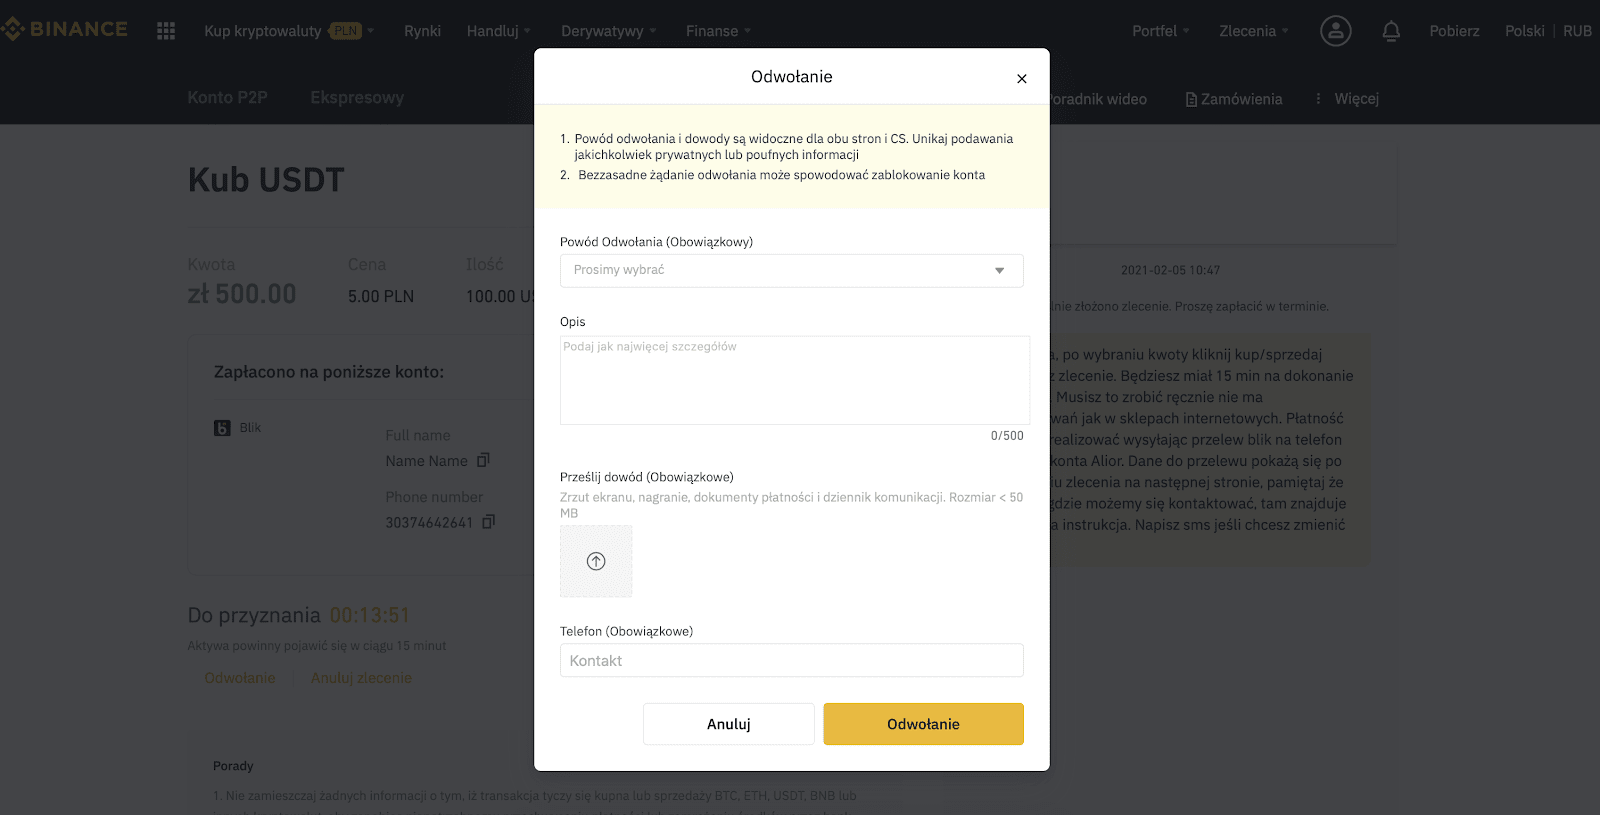Expand the Powód Odwołania dropdown
The width and height of the screenshot is (1600, 815).
[791, 271]
